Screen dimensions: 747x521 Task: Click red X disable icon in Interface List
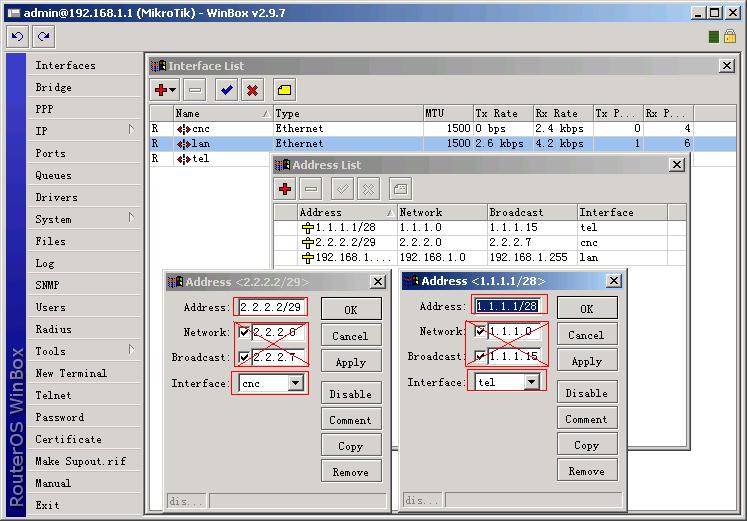(x=253, y=91)
